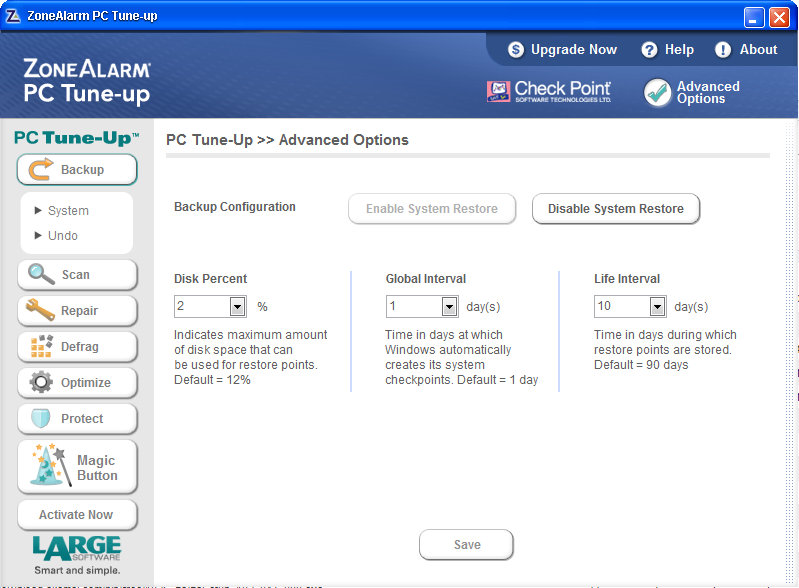Click the About exclamation icon
The image size is (799, 588).
pos(723,49)
